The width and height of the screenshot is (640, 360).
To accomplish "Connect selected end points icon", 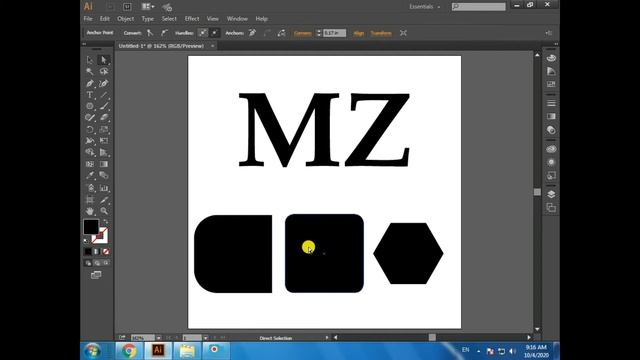I will 267,33.
